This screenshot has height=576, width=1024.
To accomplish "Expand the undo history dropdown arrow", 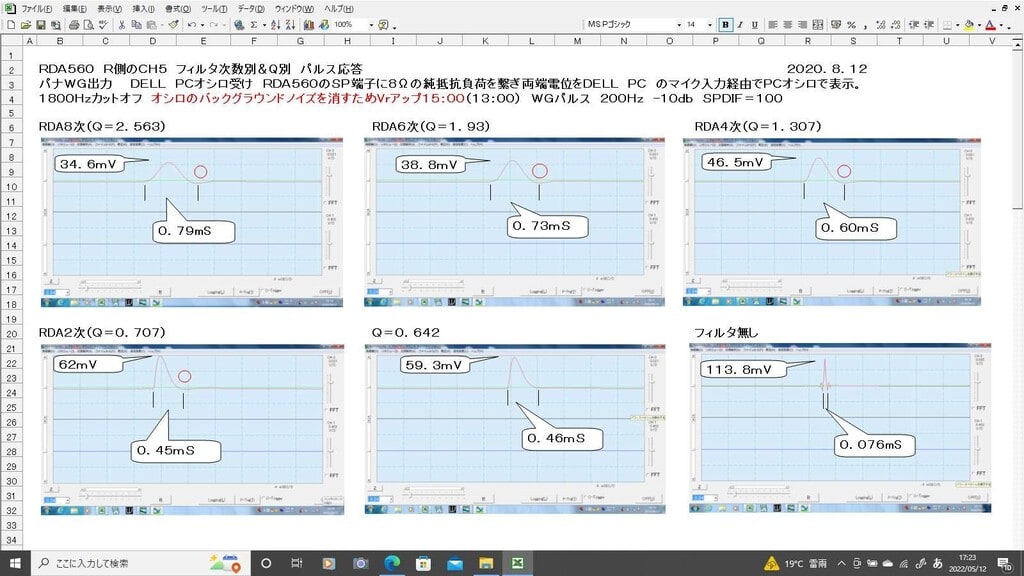I will pyautogui.click(x=202, y=25).
